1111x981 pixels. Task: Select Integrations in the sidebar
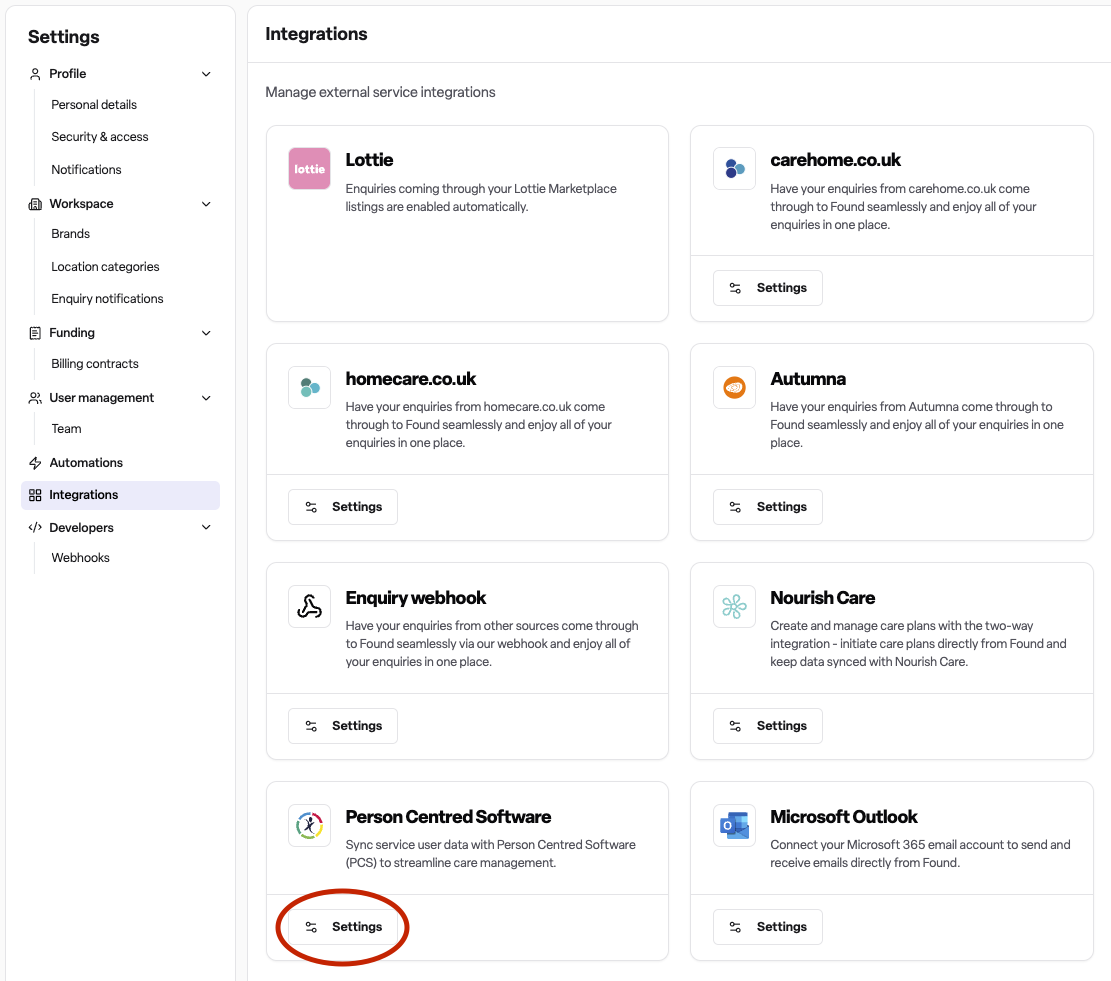point(120,495)
